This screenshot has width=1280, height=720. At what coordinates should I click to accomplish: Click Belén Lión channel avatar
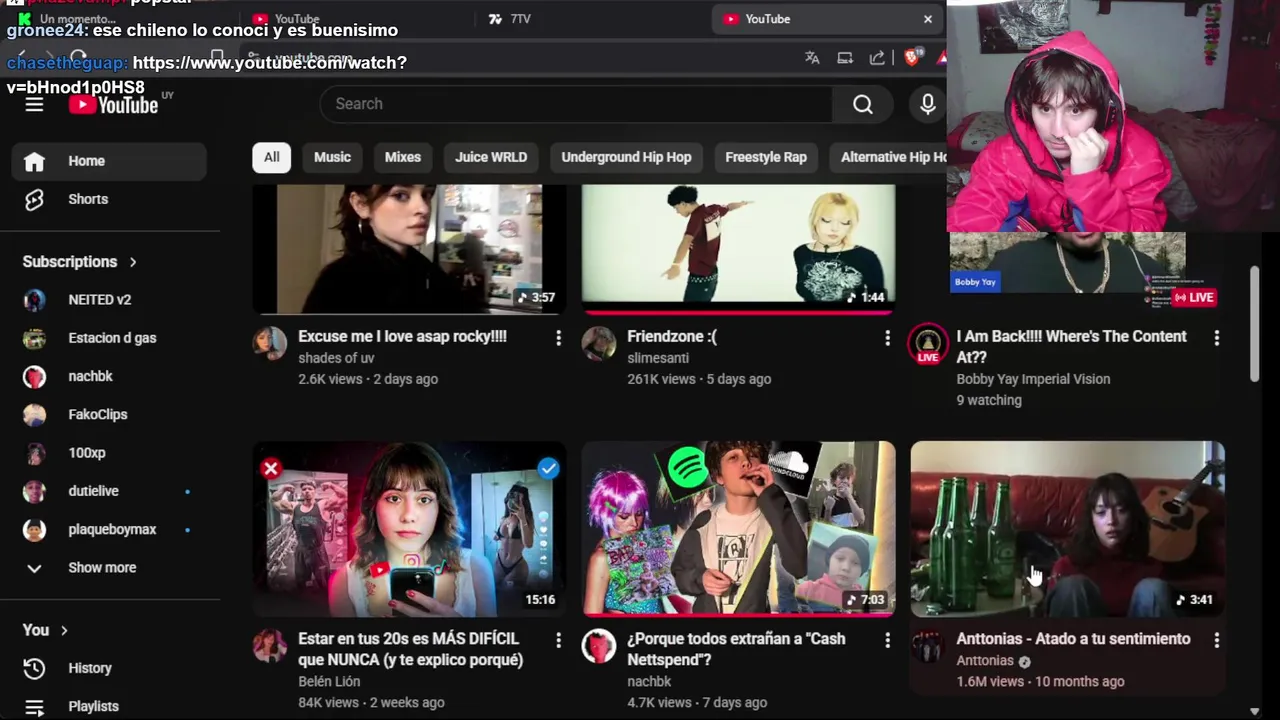pos(270,645)
